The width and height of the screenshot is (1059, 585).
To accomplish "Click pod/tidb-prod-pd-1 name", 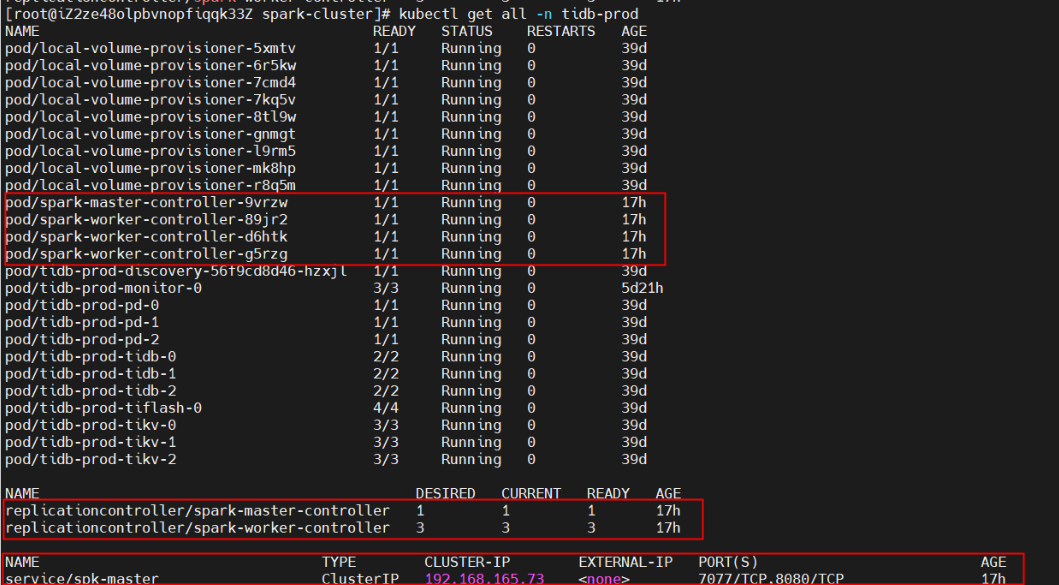I will (x=82, y=323).
